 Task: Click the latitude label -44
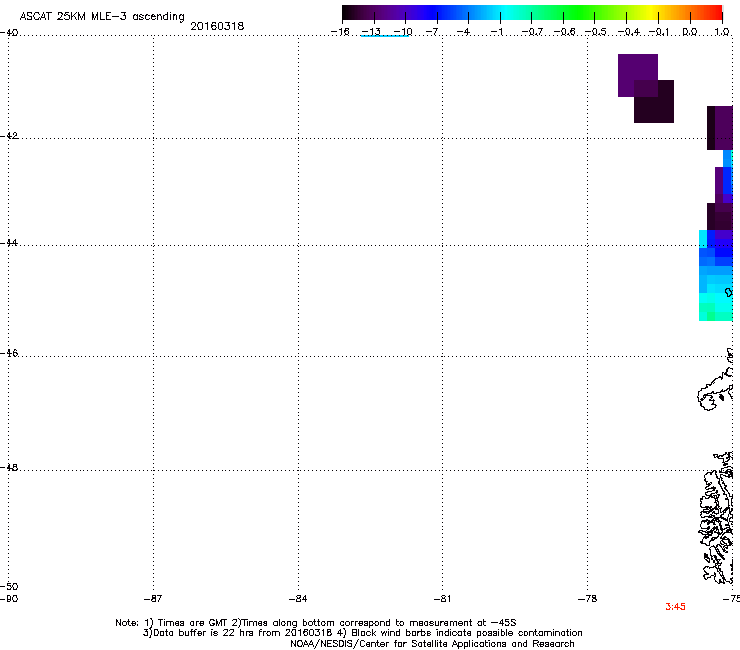9,243
